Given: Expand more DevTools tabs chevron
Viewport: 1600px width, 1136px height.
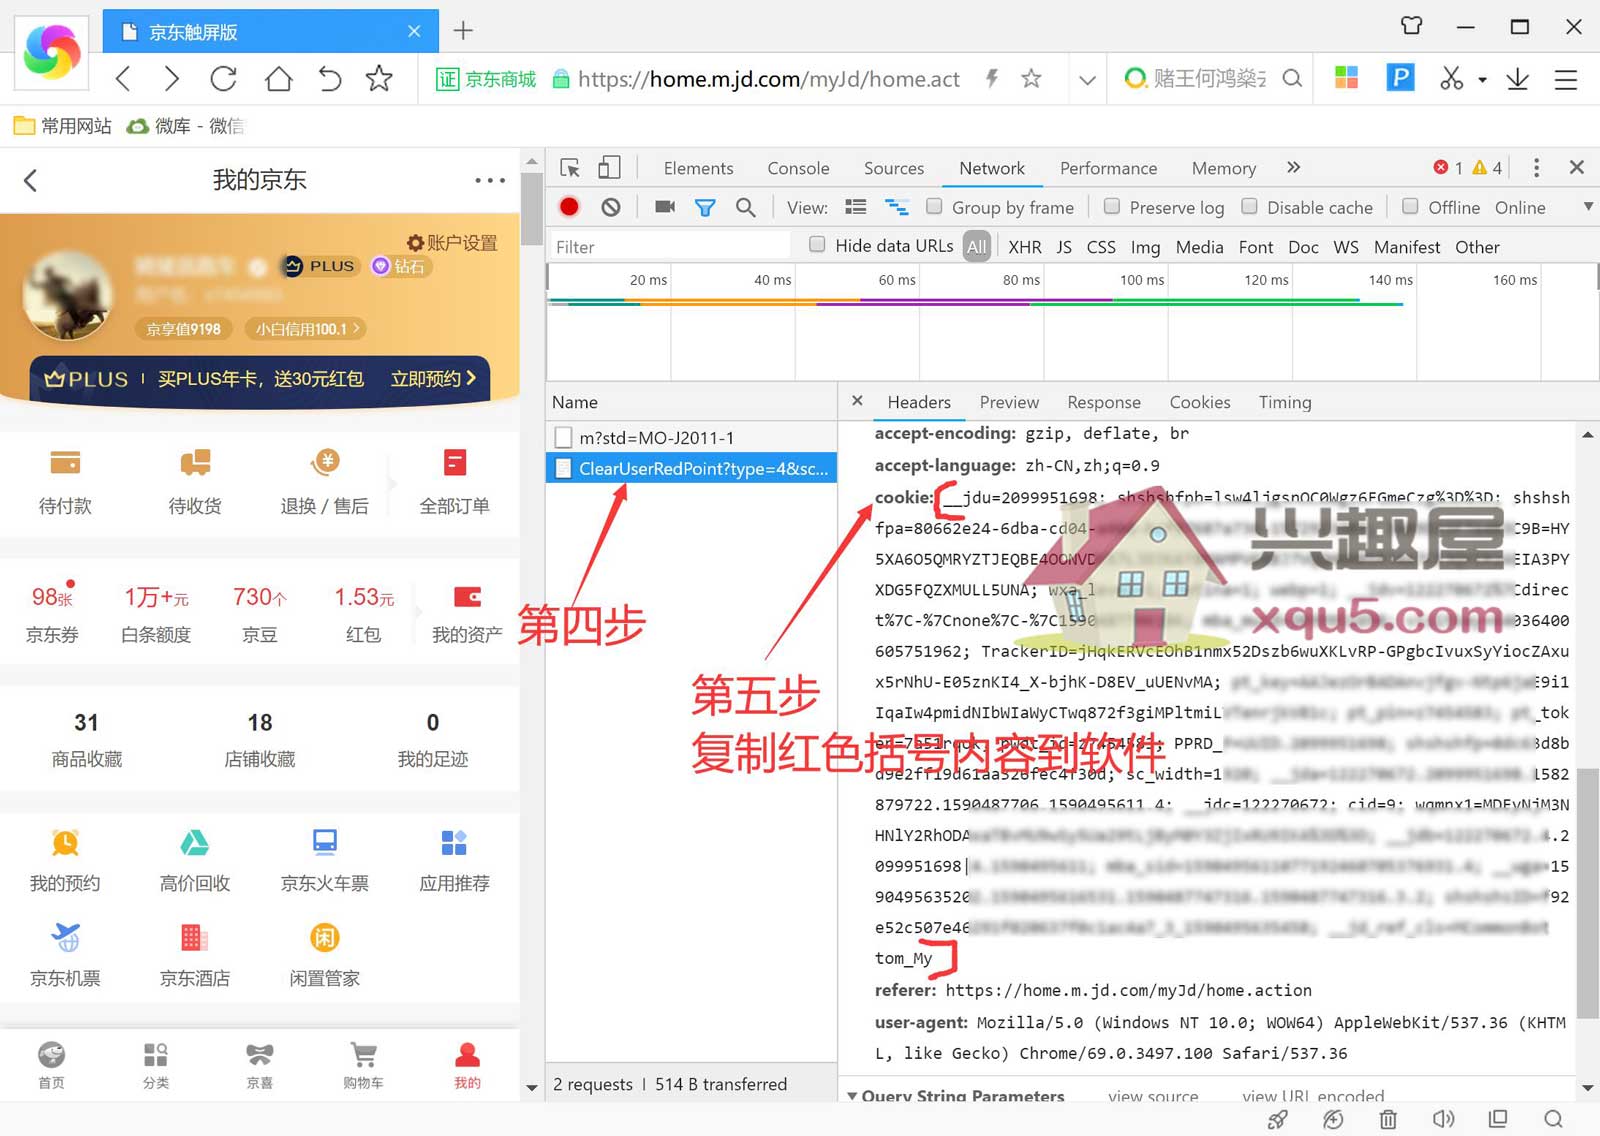Looking at the screenshot, I should [1293, 168].
